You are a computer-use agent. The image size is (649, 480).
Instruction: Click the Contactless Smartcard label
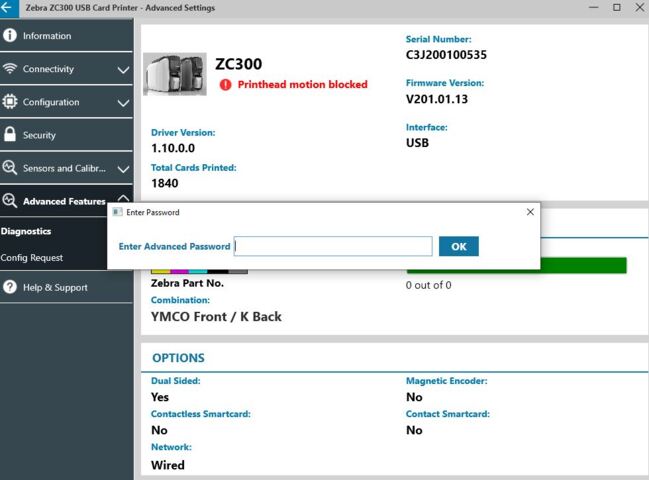tap(201, 414)
